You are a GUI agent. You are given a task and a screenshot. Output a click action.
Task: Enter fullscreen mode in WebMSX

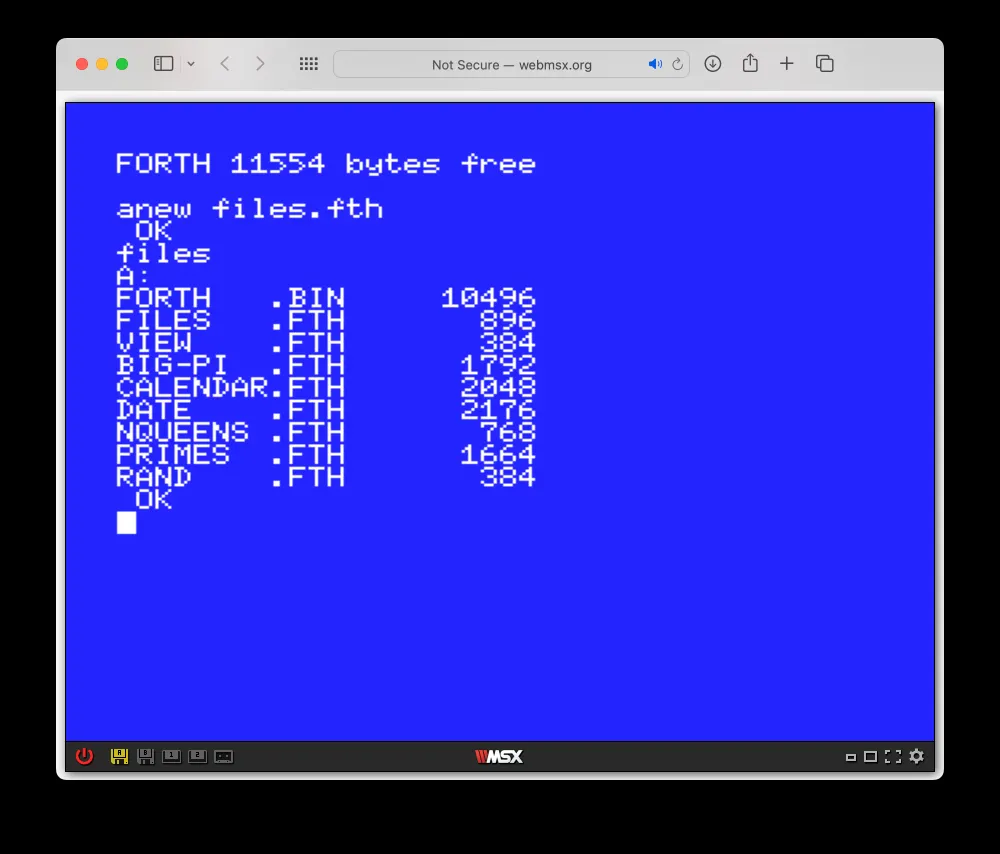(x=893, y=757)
